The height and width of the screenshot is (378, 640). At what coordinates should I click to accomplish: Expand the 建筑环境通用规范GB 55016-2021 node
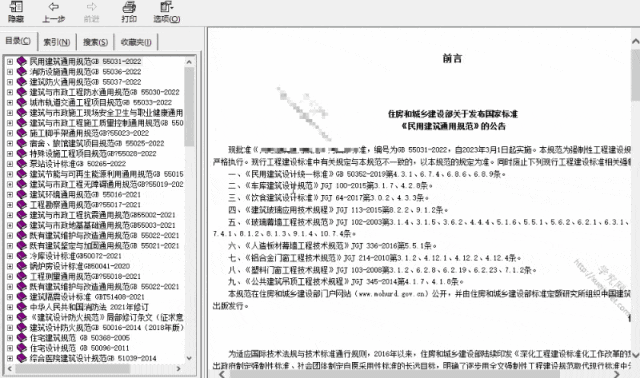[10, 195]
